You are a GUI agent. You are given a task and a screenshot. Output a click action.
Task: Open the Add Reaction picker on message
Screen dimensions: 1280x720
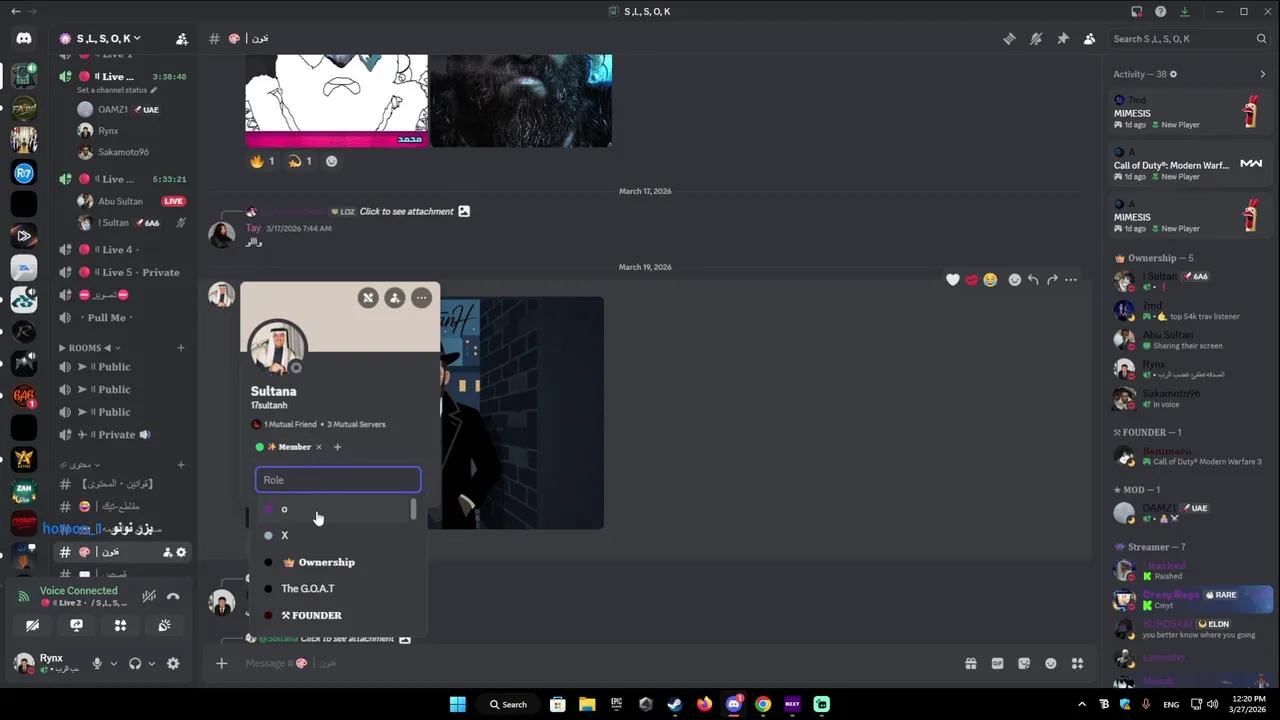(1014, 280)
